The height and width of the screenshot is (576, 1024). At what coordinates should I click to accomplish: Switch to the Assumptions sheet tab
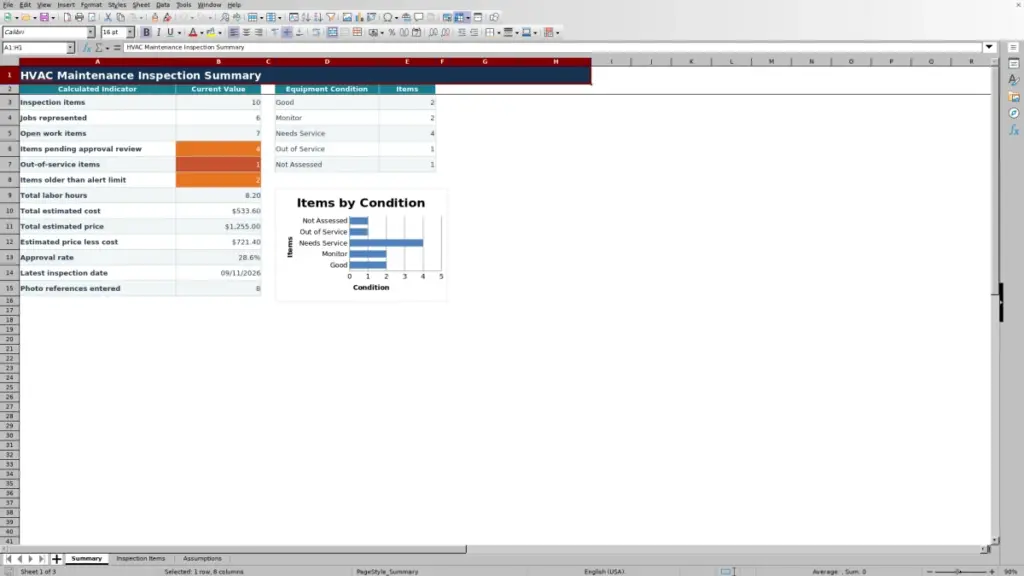point(202,559)
